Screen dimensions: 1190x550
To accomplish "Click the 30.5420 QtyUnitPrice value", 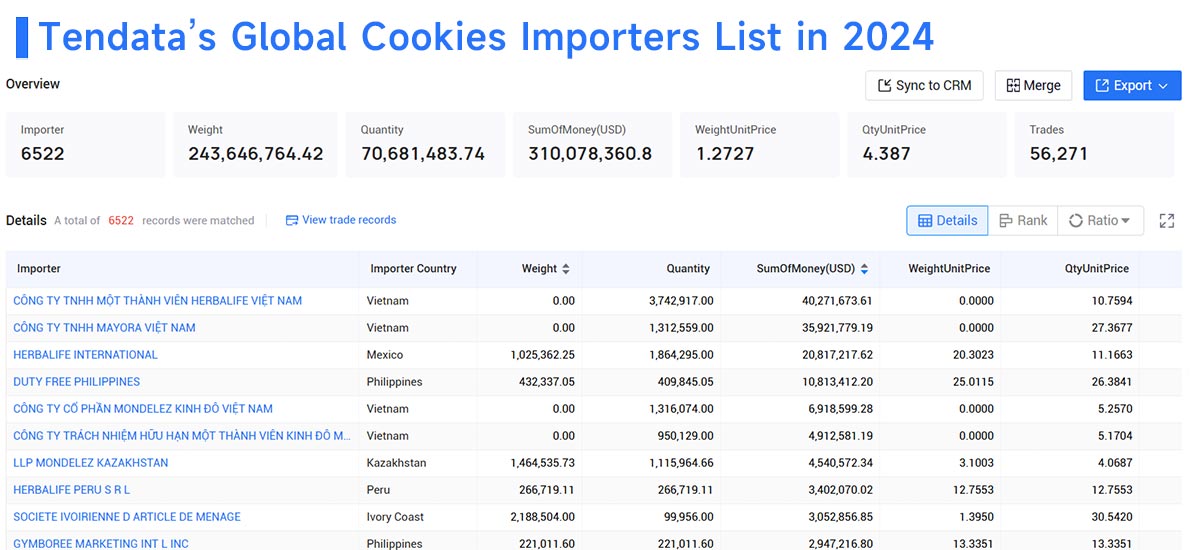I will [x=1112, y=517].
